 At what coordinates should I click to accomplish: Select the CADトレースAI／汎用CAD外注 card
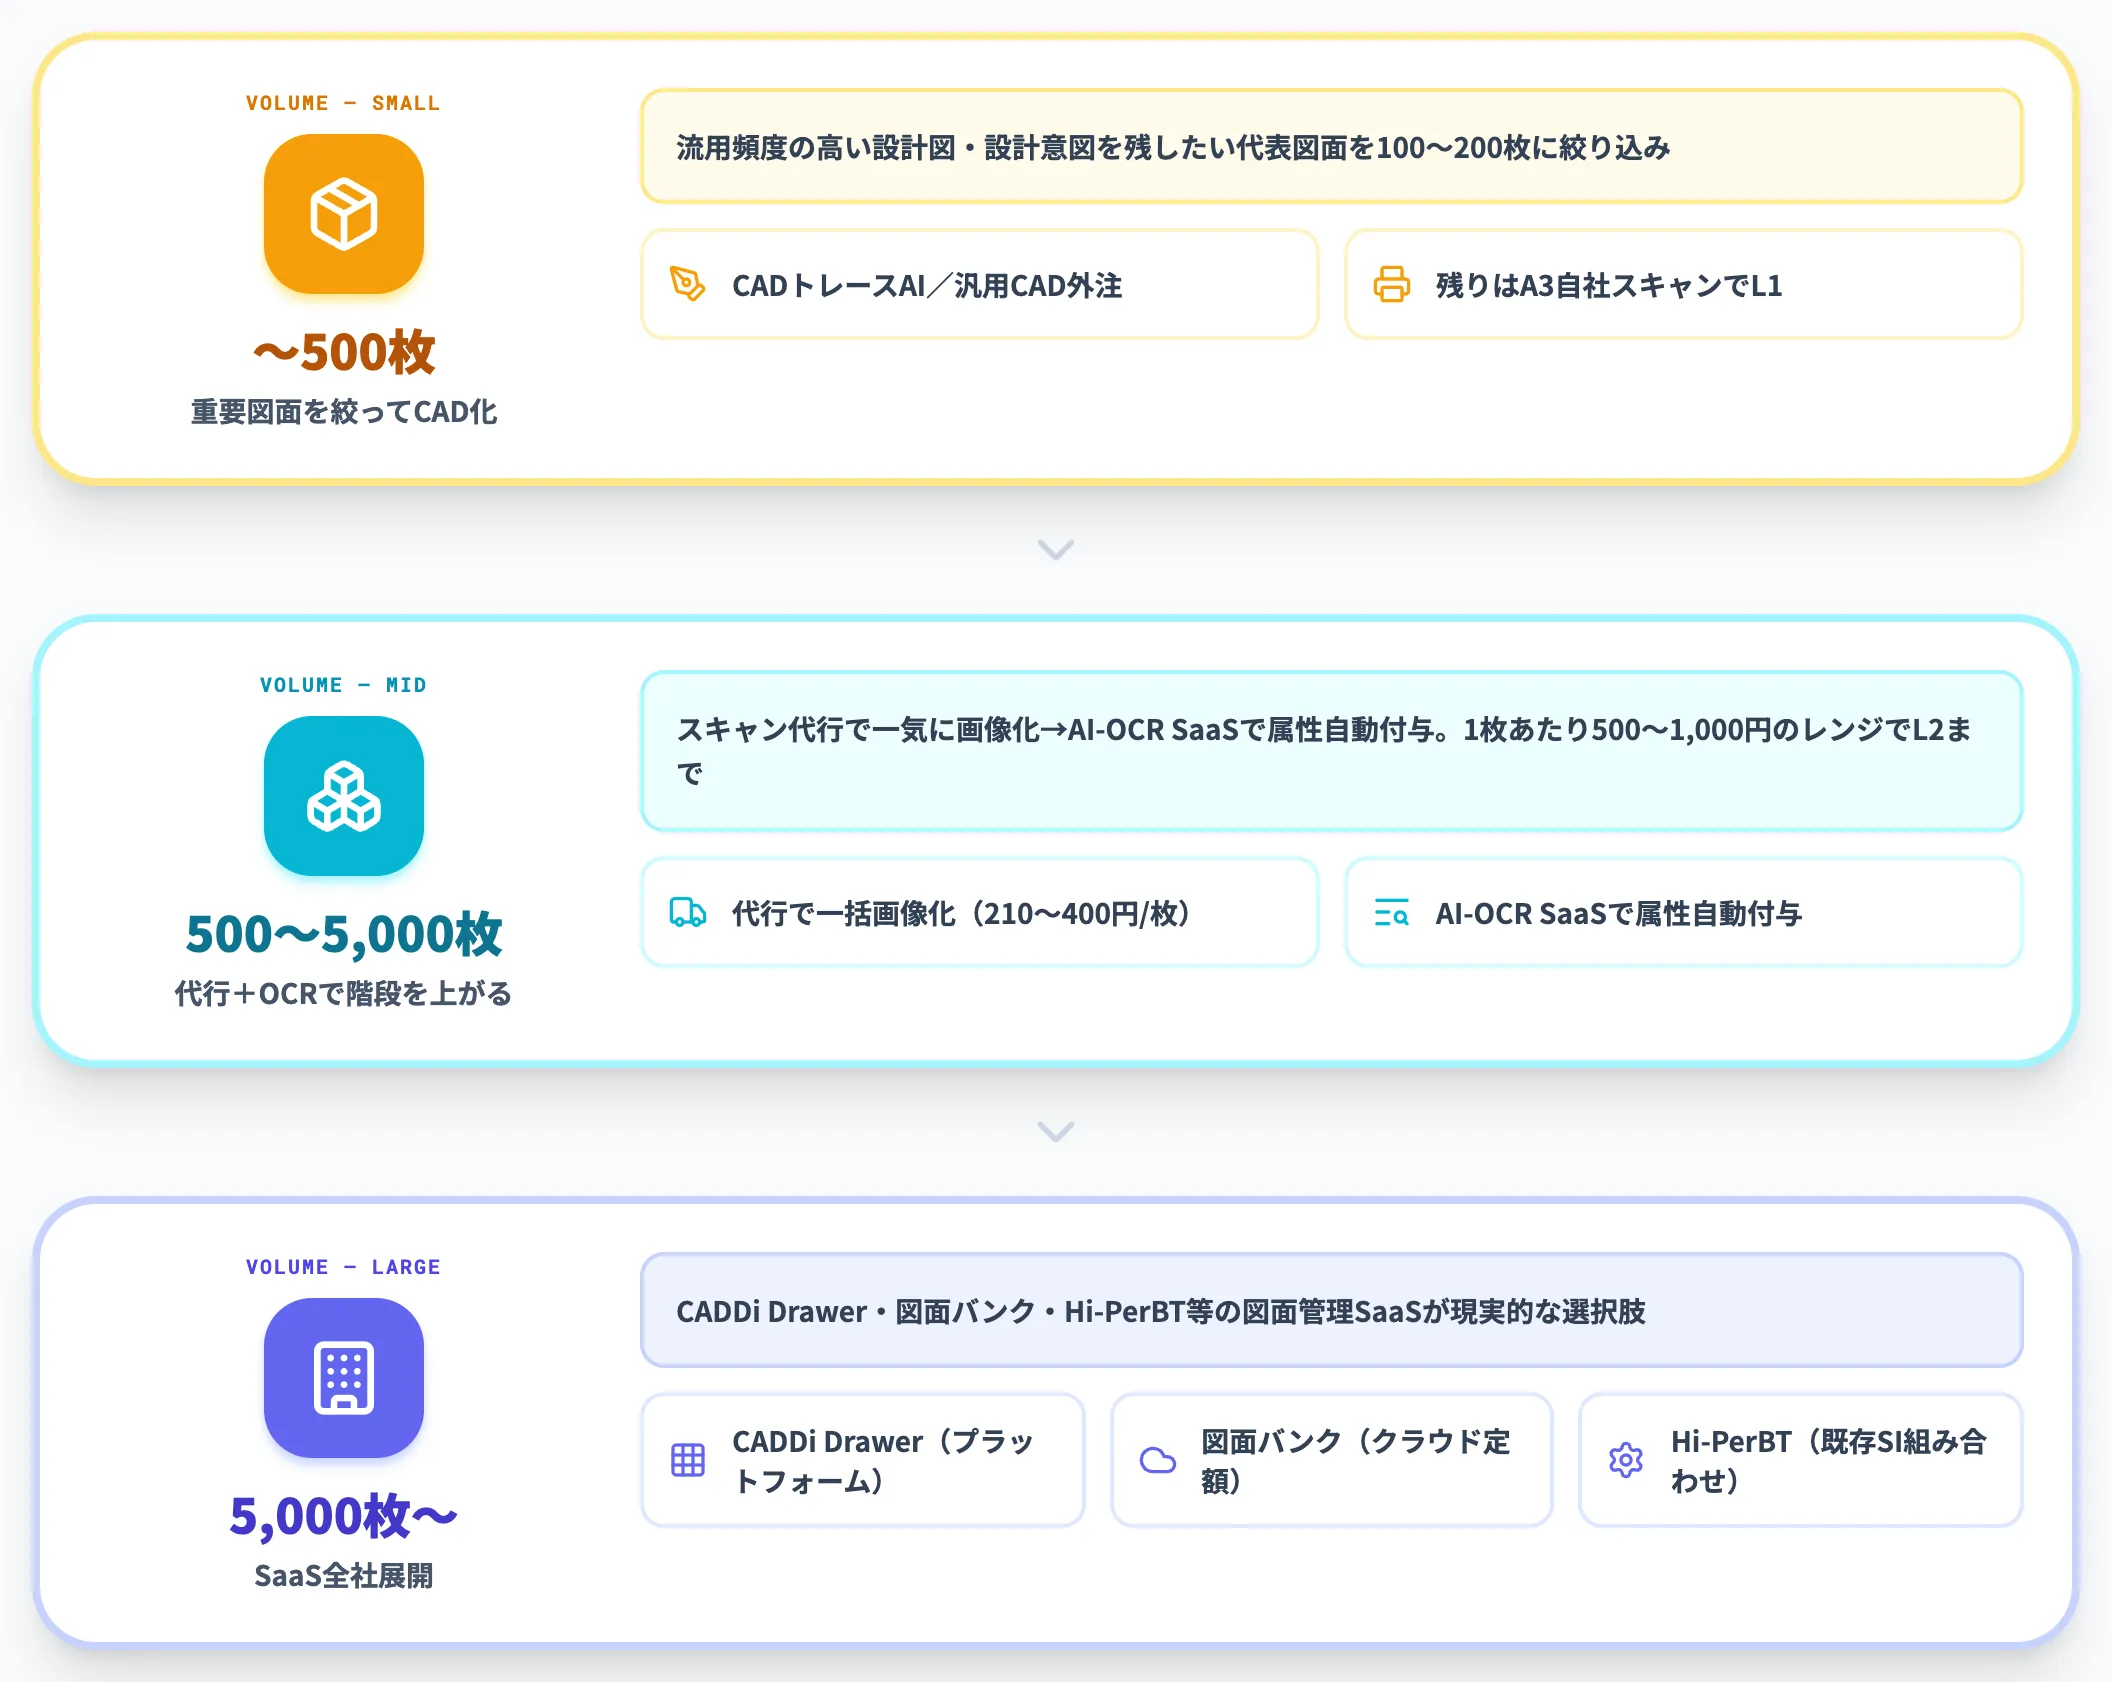click(x=980, y=285)
